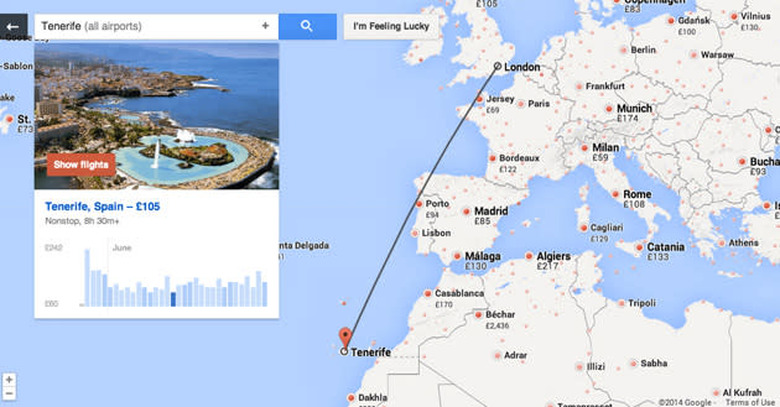
Task: Choose the Rome £108 destination marker
Action: [616, 195]
